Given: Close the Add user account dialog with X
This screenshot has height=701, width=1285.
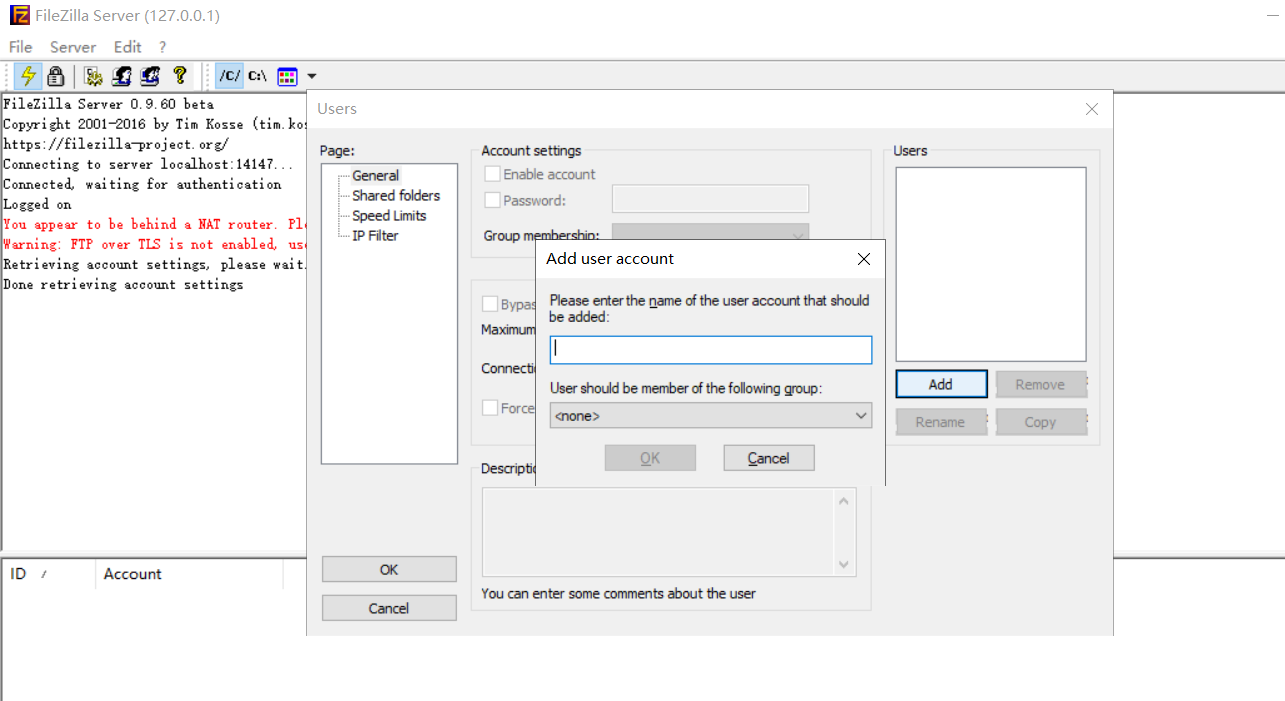Looking at the screenshot, I should (x=865, y=259).
